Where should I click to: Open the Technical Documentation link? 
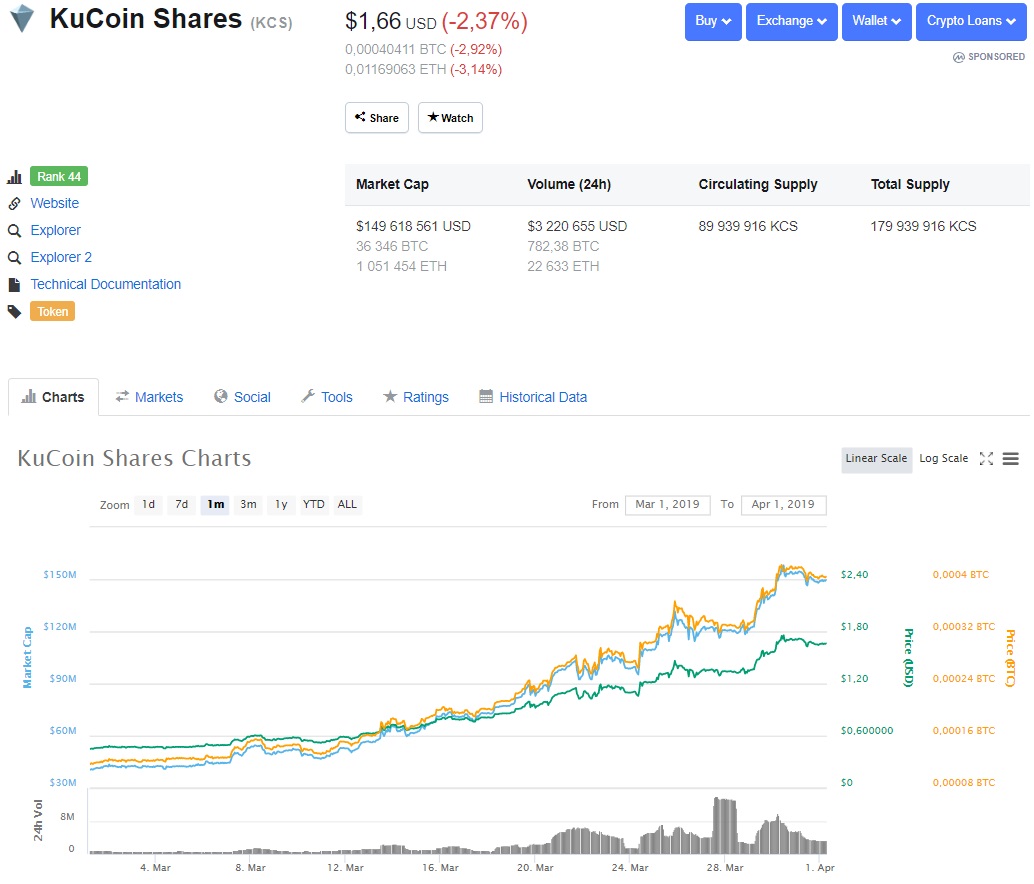106,285
